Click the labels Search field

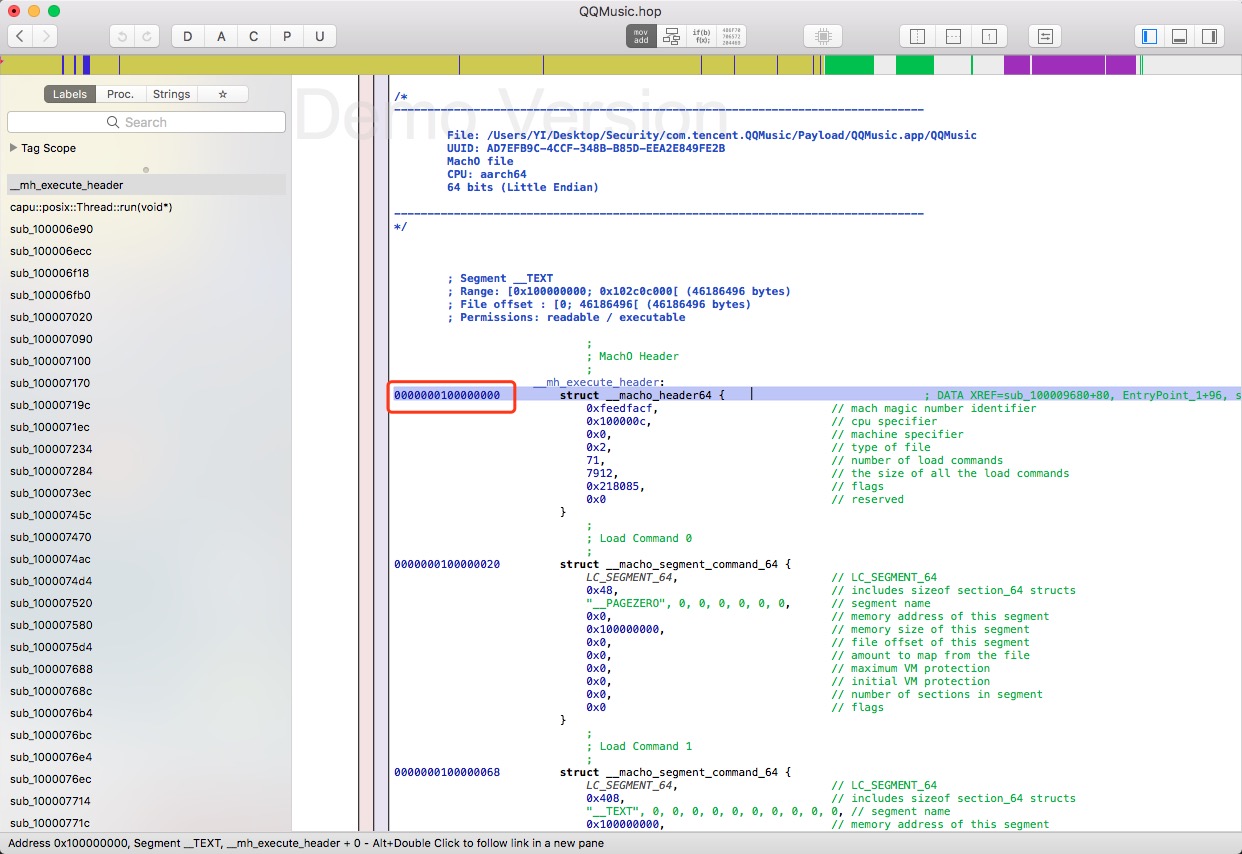coord(146,122)
